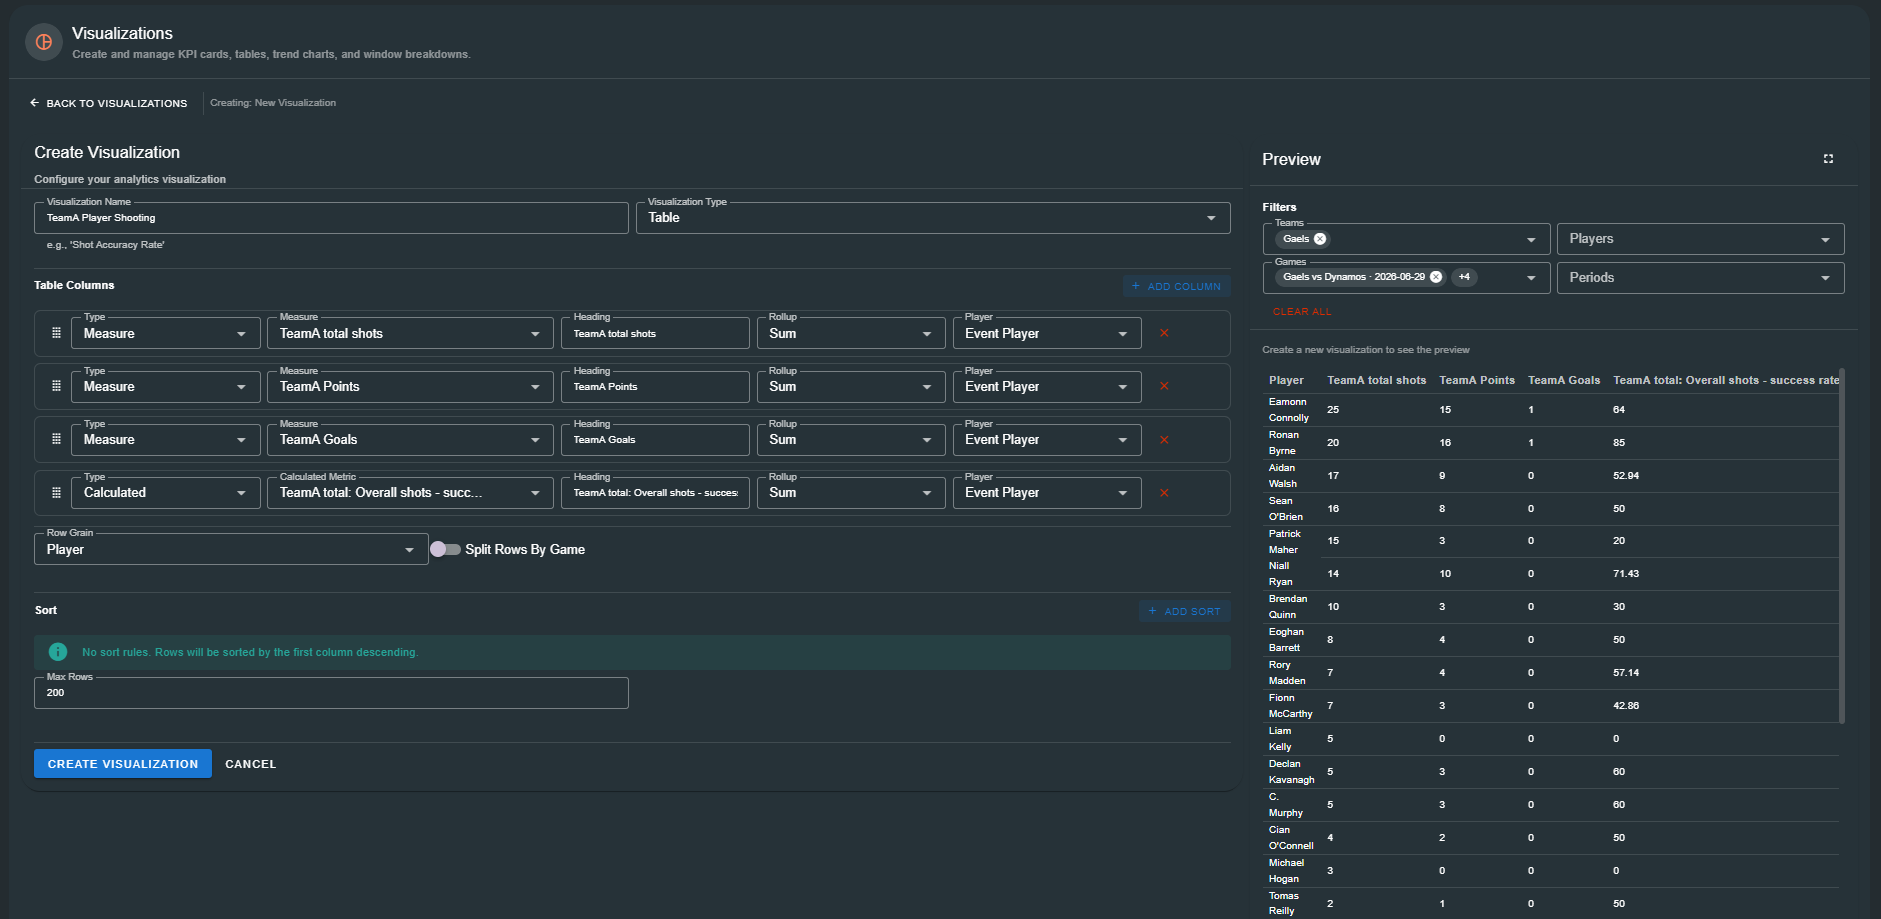Click Creating: New Visualization breadcrumb text
This screenshot has height=919, width=1881.
[273, 103]
